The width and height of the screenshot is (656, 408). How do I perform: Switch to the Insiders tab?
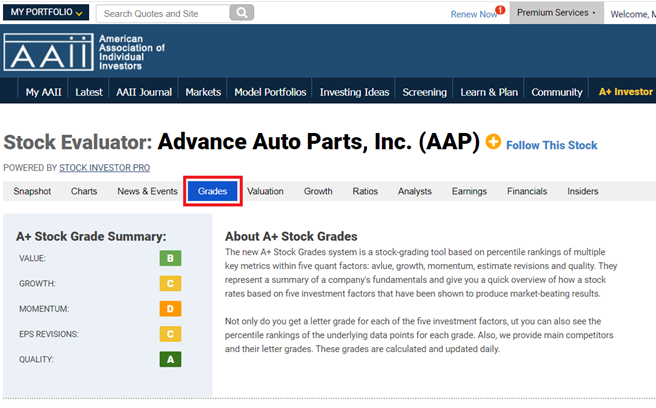(582, 191)
